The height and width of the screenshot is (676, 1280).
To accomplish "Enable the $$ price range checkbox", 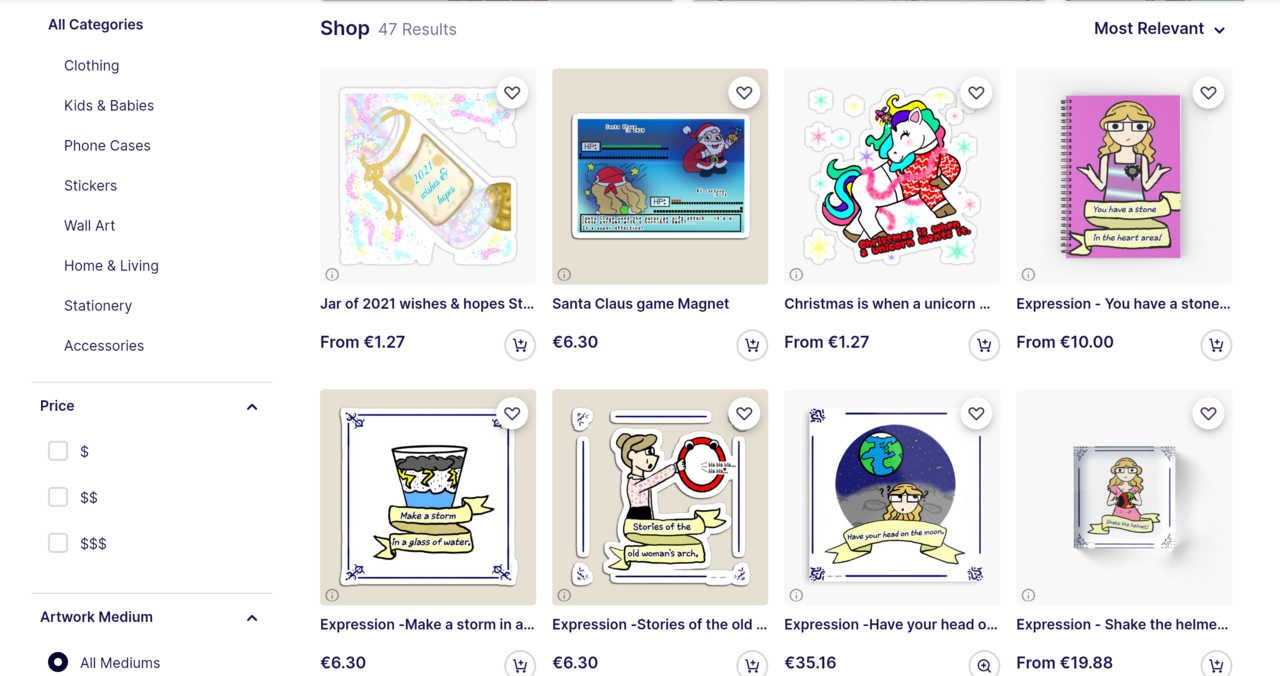I will point(58,497).
